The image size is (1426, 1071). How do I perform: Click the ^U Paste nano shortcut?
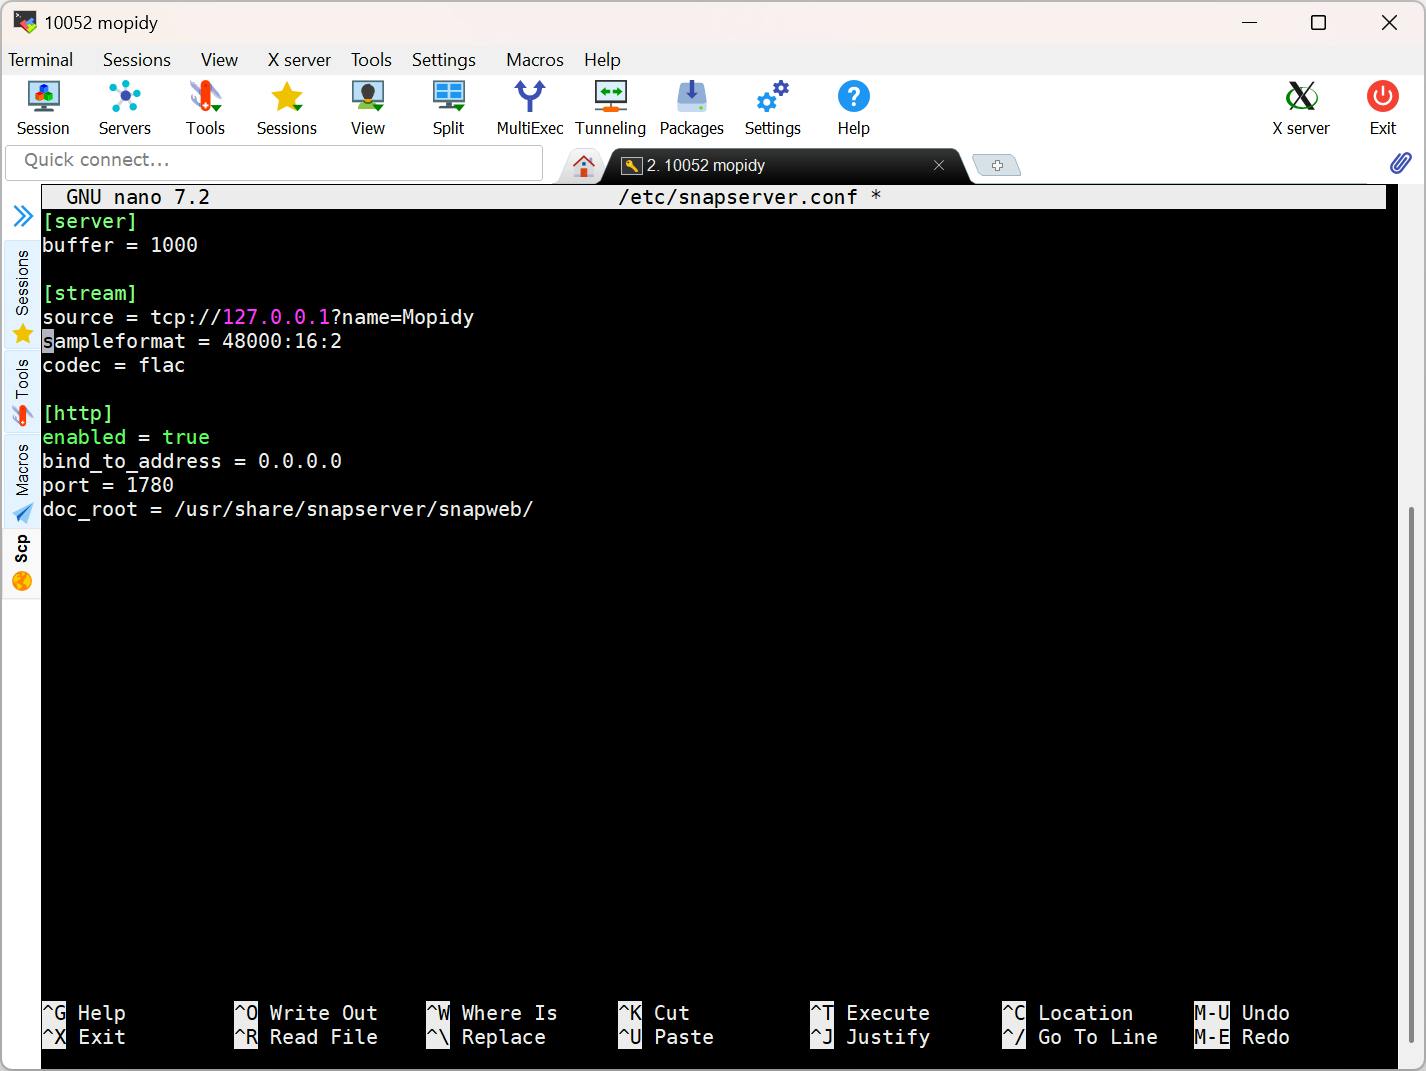point(666,1037)
